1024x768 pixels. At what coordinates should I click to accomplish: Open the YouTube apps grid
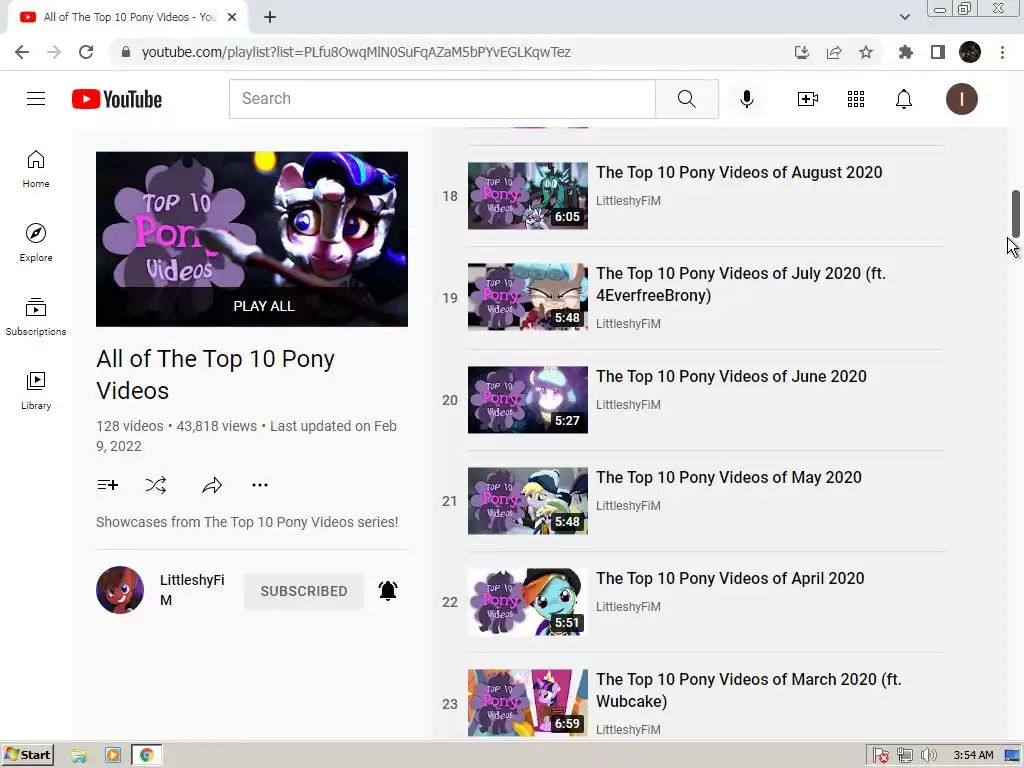pyautogui.click(x=856, y=99)
